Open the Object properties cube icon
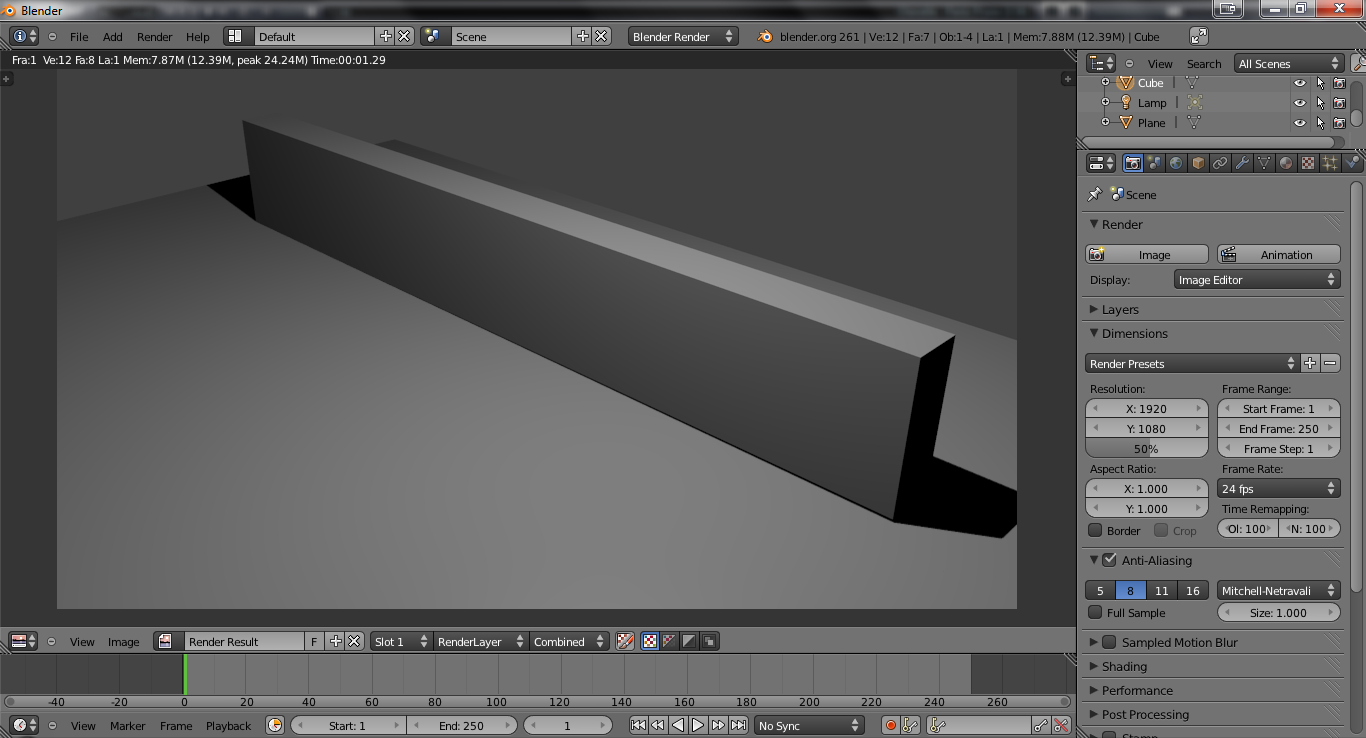 click(1198, 163)
